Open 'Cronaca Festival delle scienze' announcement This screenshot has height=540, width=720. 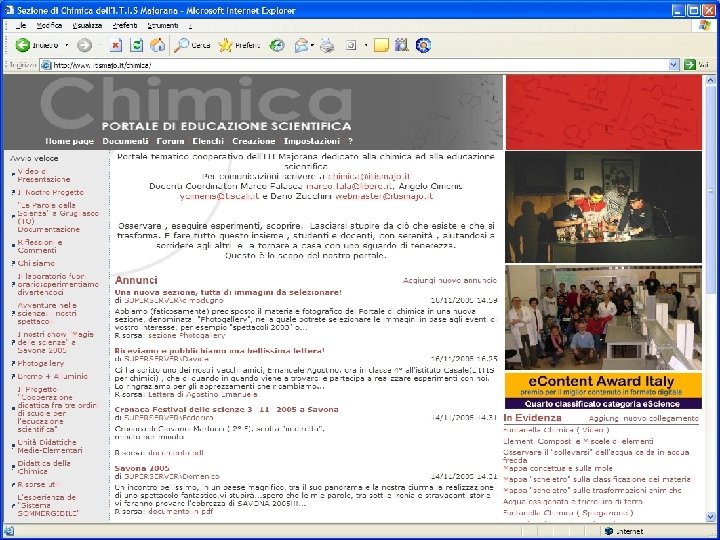tap(226, 409)
